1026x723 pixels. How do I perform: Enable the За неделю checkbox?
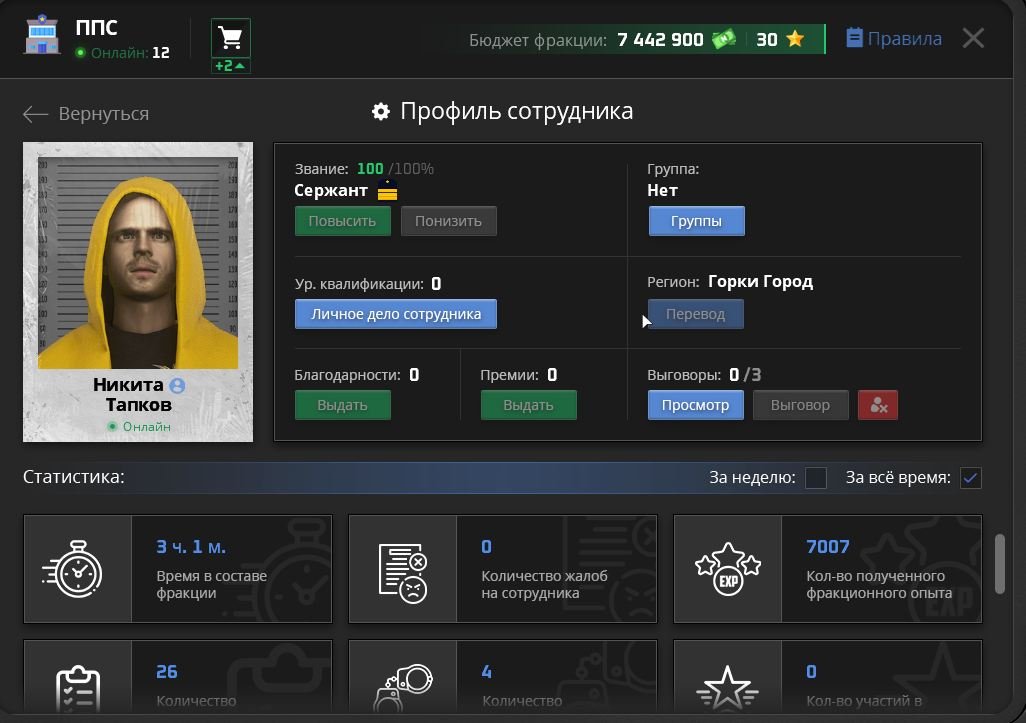[815, 478]
